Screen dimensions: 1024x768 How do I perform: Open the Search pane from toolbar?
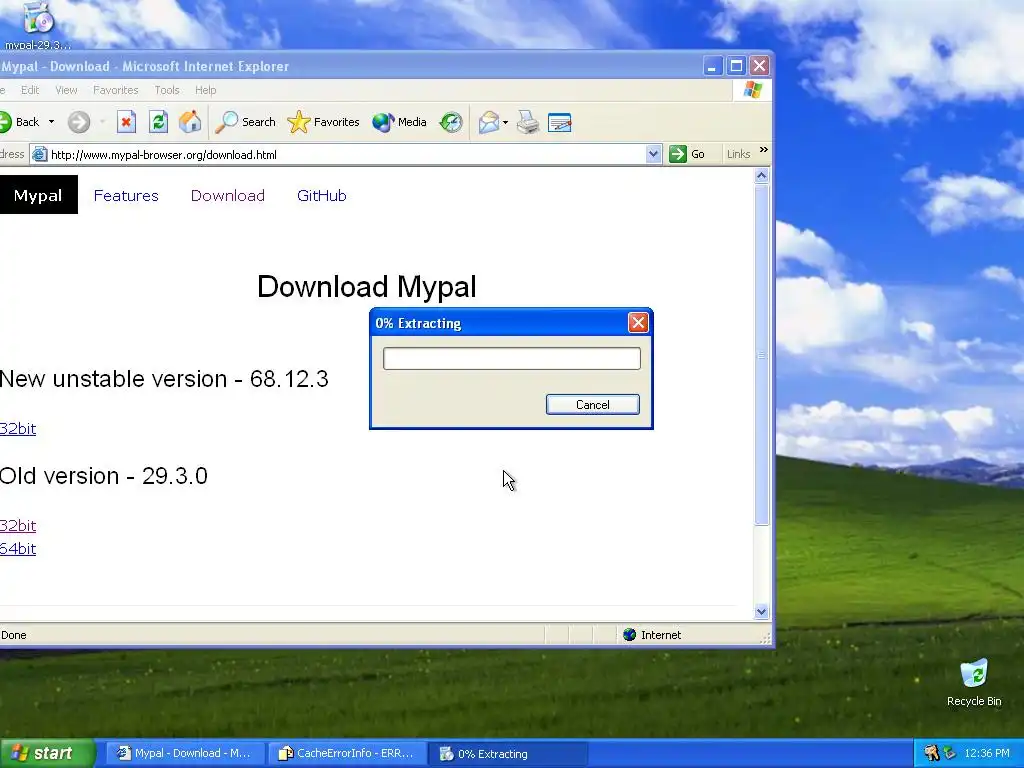tap(246, 122)
